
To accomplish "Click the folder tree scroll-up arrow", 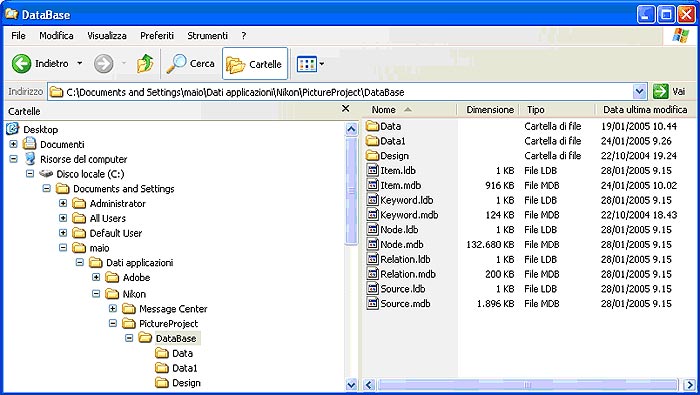I will click(x=351, y=129).
